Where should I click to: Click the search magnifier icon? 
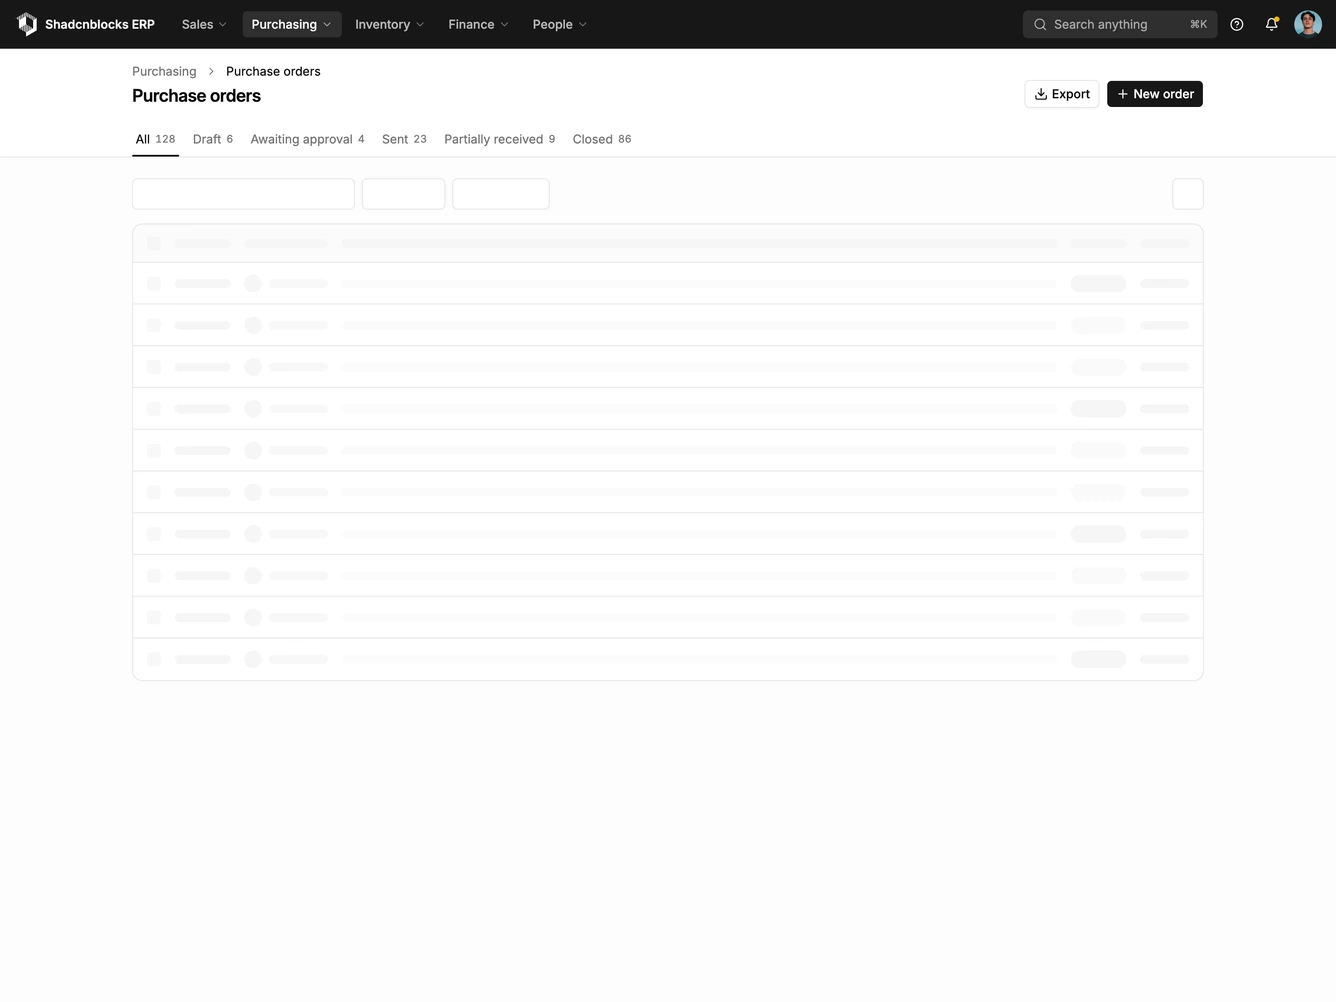tap(1040, 24)
